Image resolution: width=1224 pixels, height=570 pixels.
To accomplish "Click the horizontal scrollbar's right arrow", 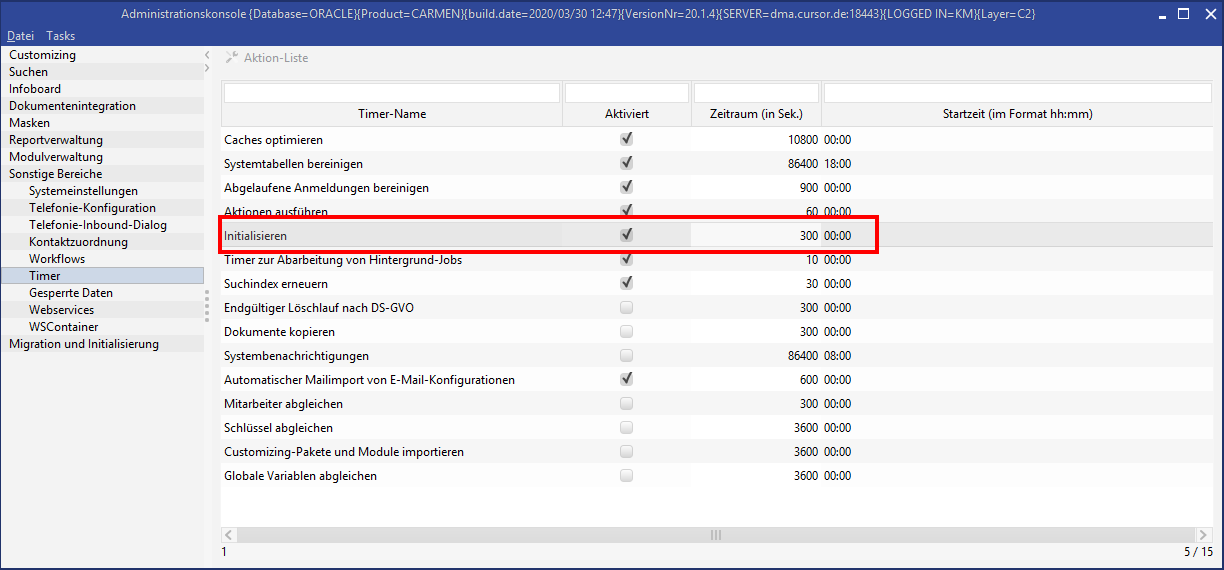I will (1208, 535).
